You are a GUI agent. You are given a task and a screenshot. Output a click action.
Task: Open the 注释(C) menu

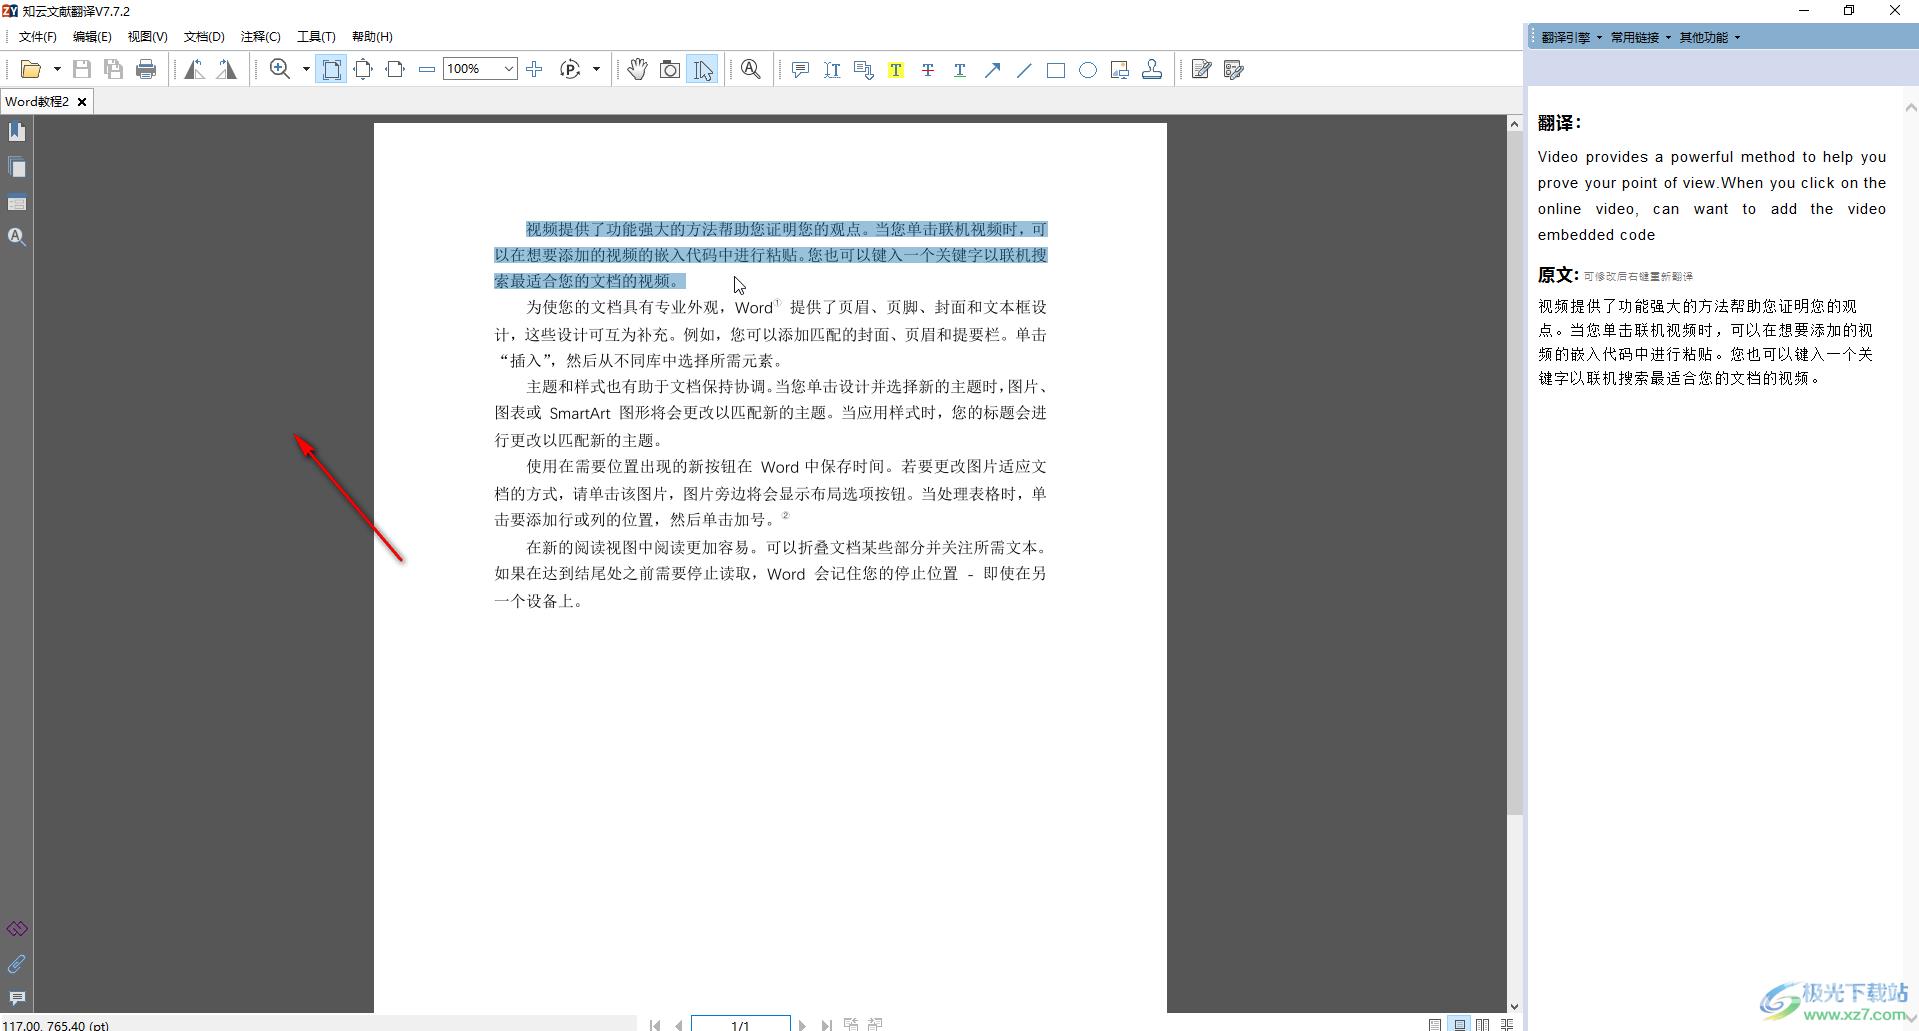click(x=260, y=36)
